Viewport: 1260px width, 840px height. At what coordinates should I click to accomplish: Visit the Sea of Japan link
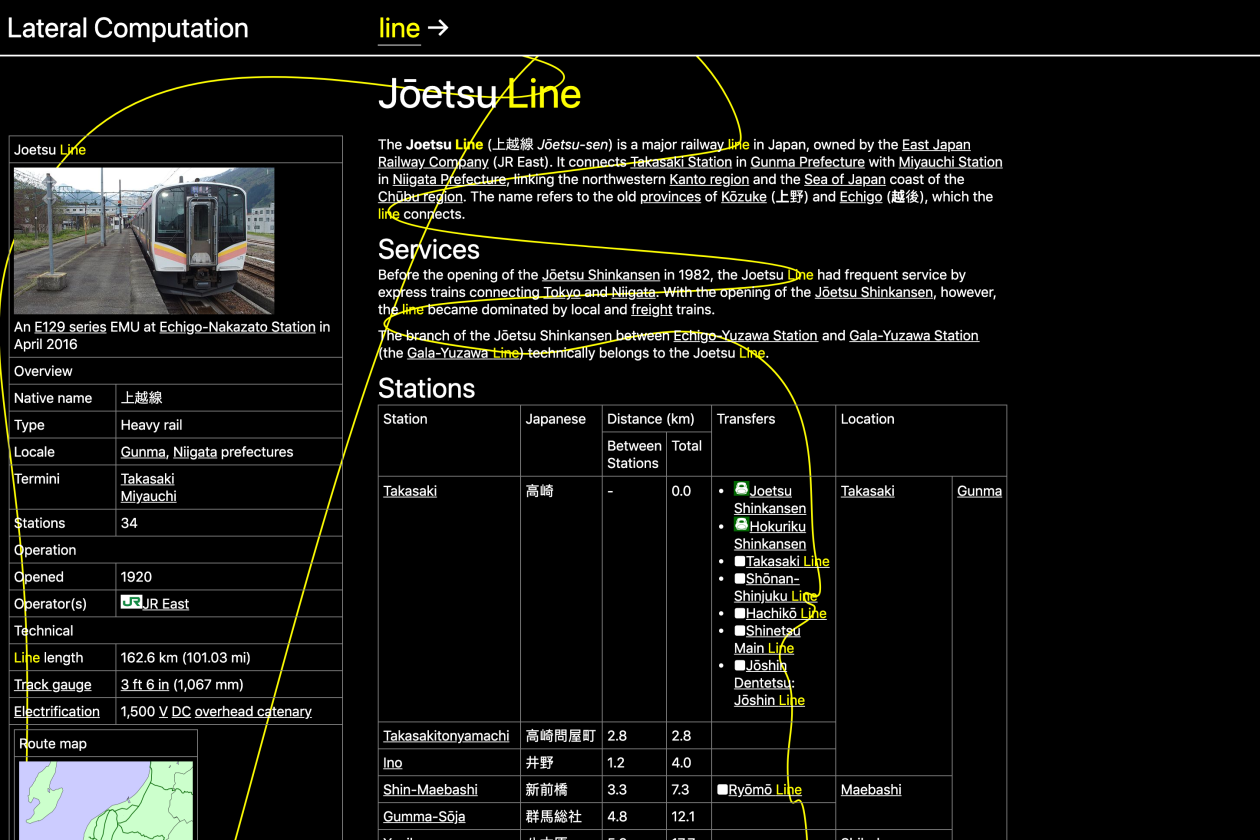click(845, 180)
